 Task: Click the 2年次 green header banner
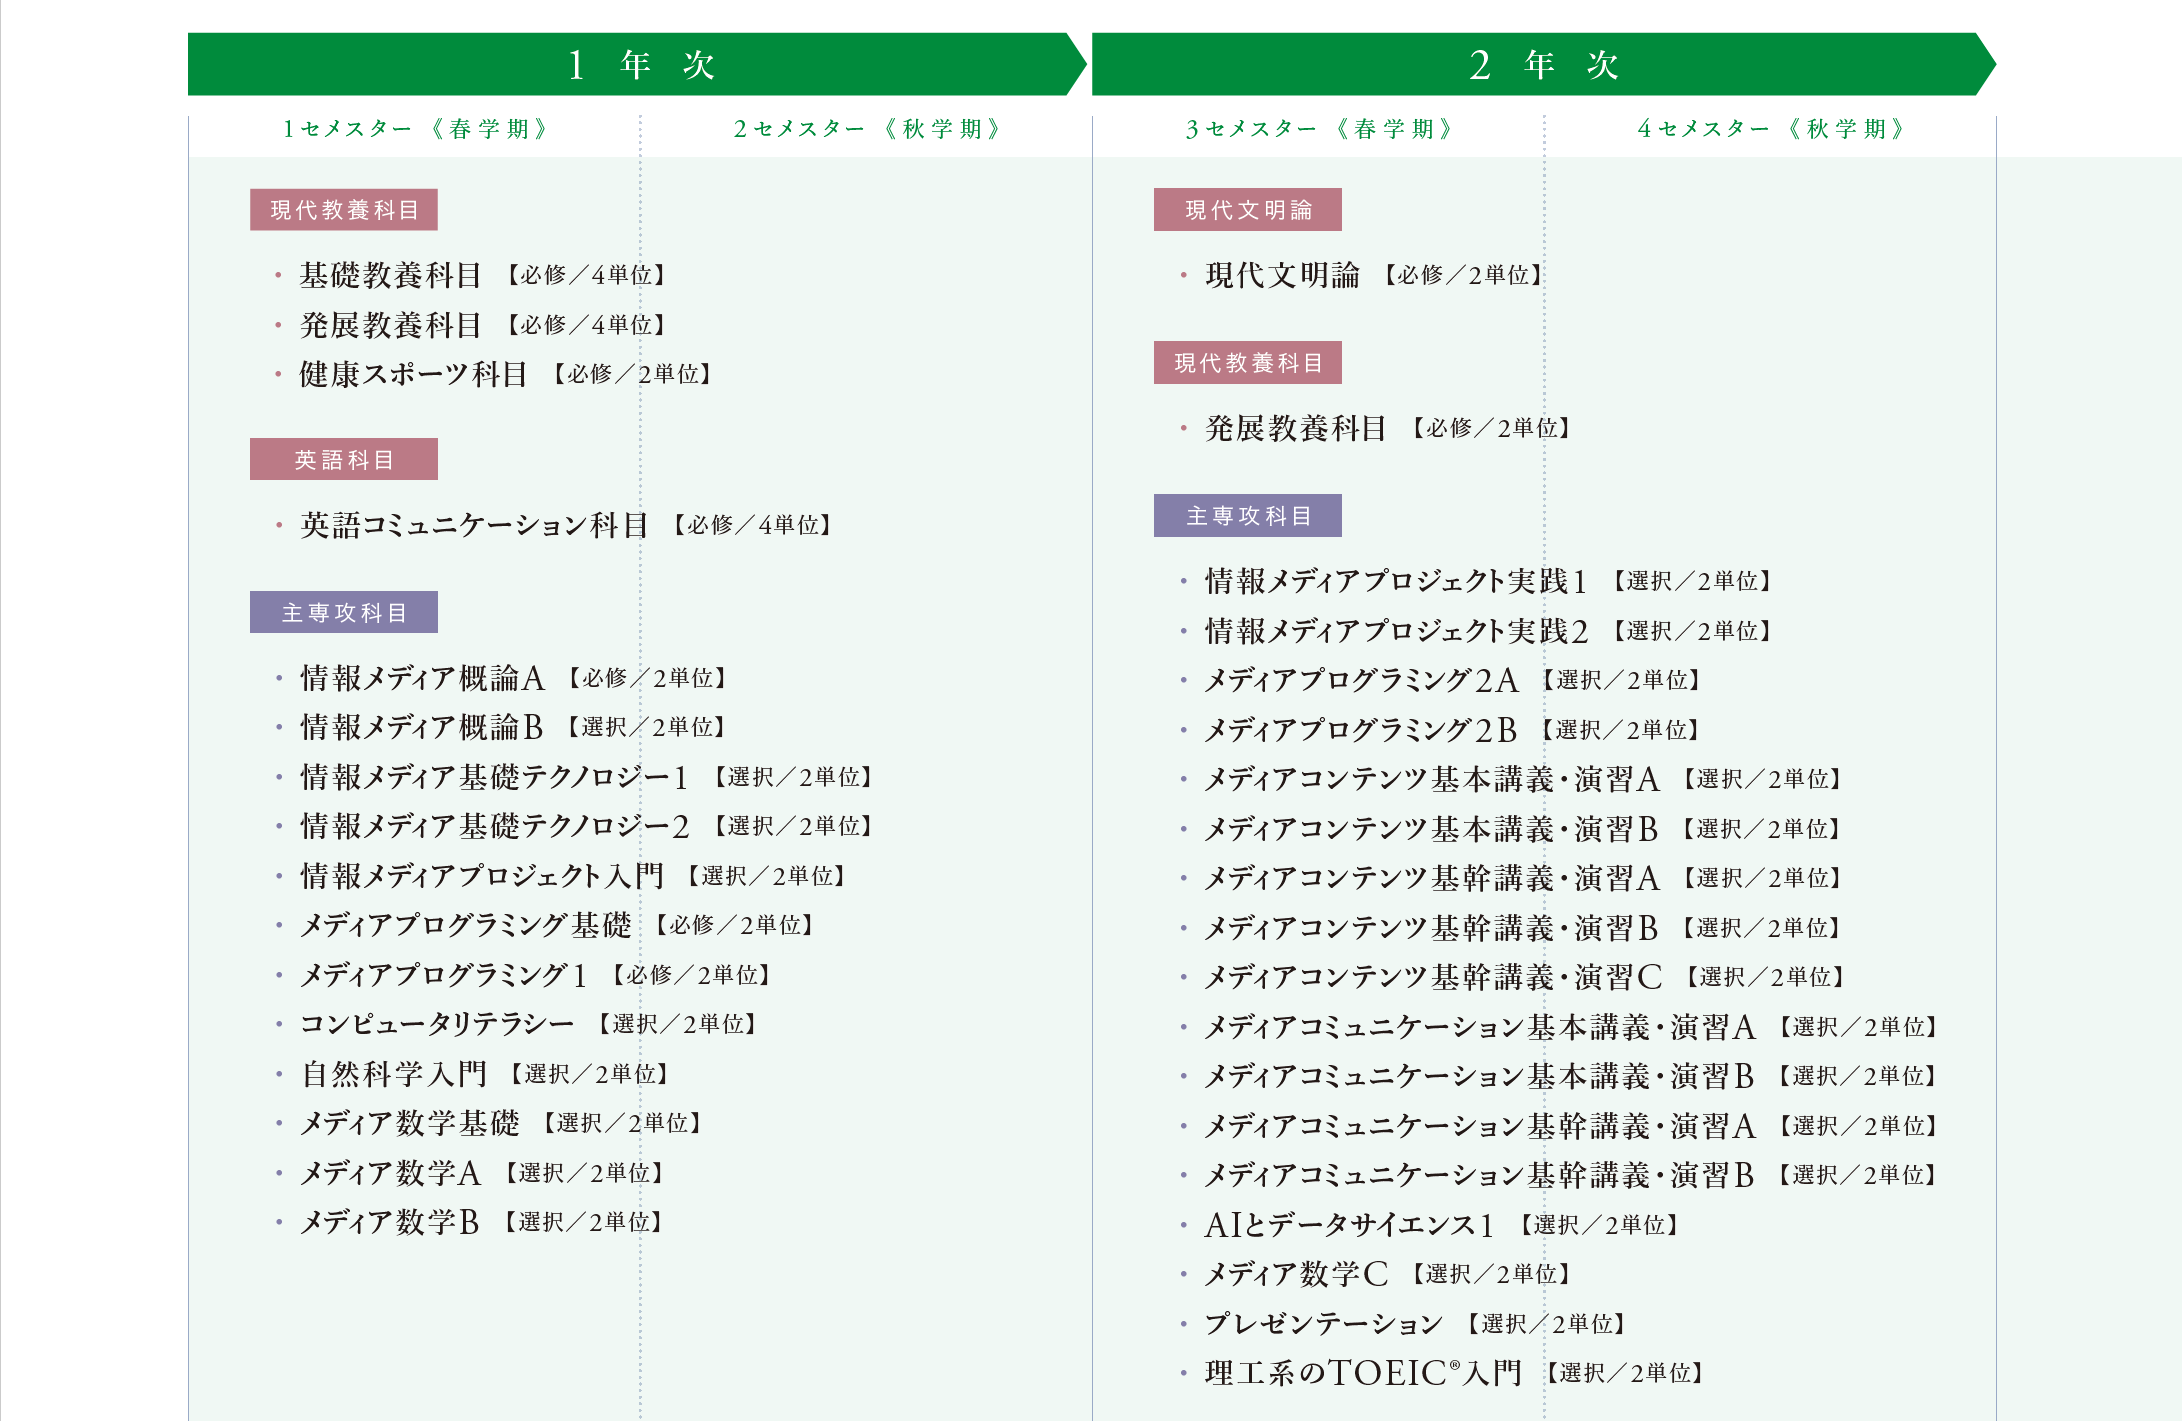(x=1543, y=64)
